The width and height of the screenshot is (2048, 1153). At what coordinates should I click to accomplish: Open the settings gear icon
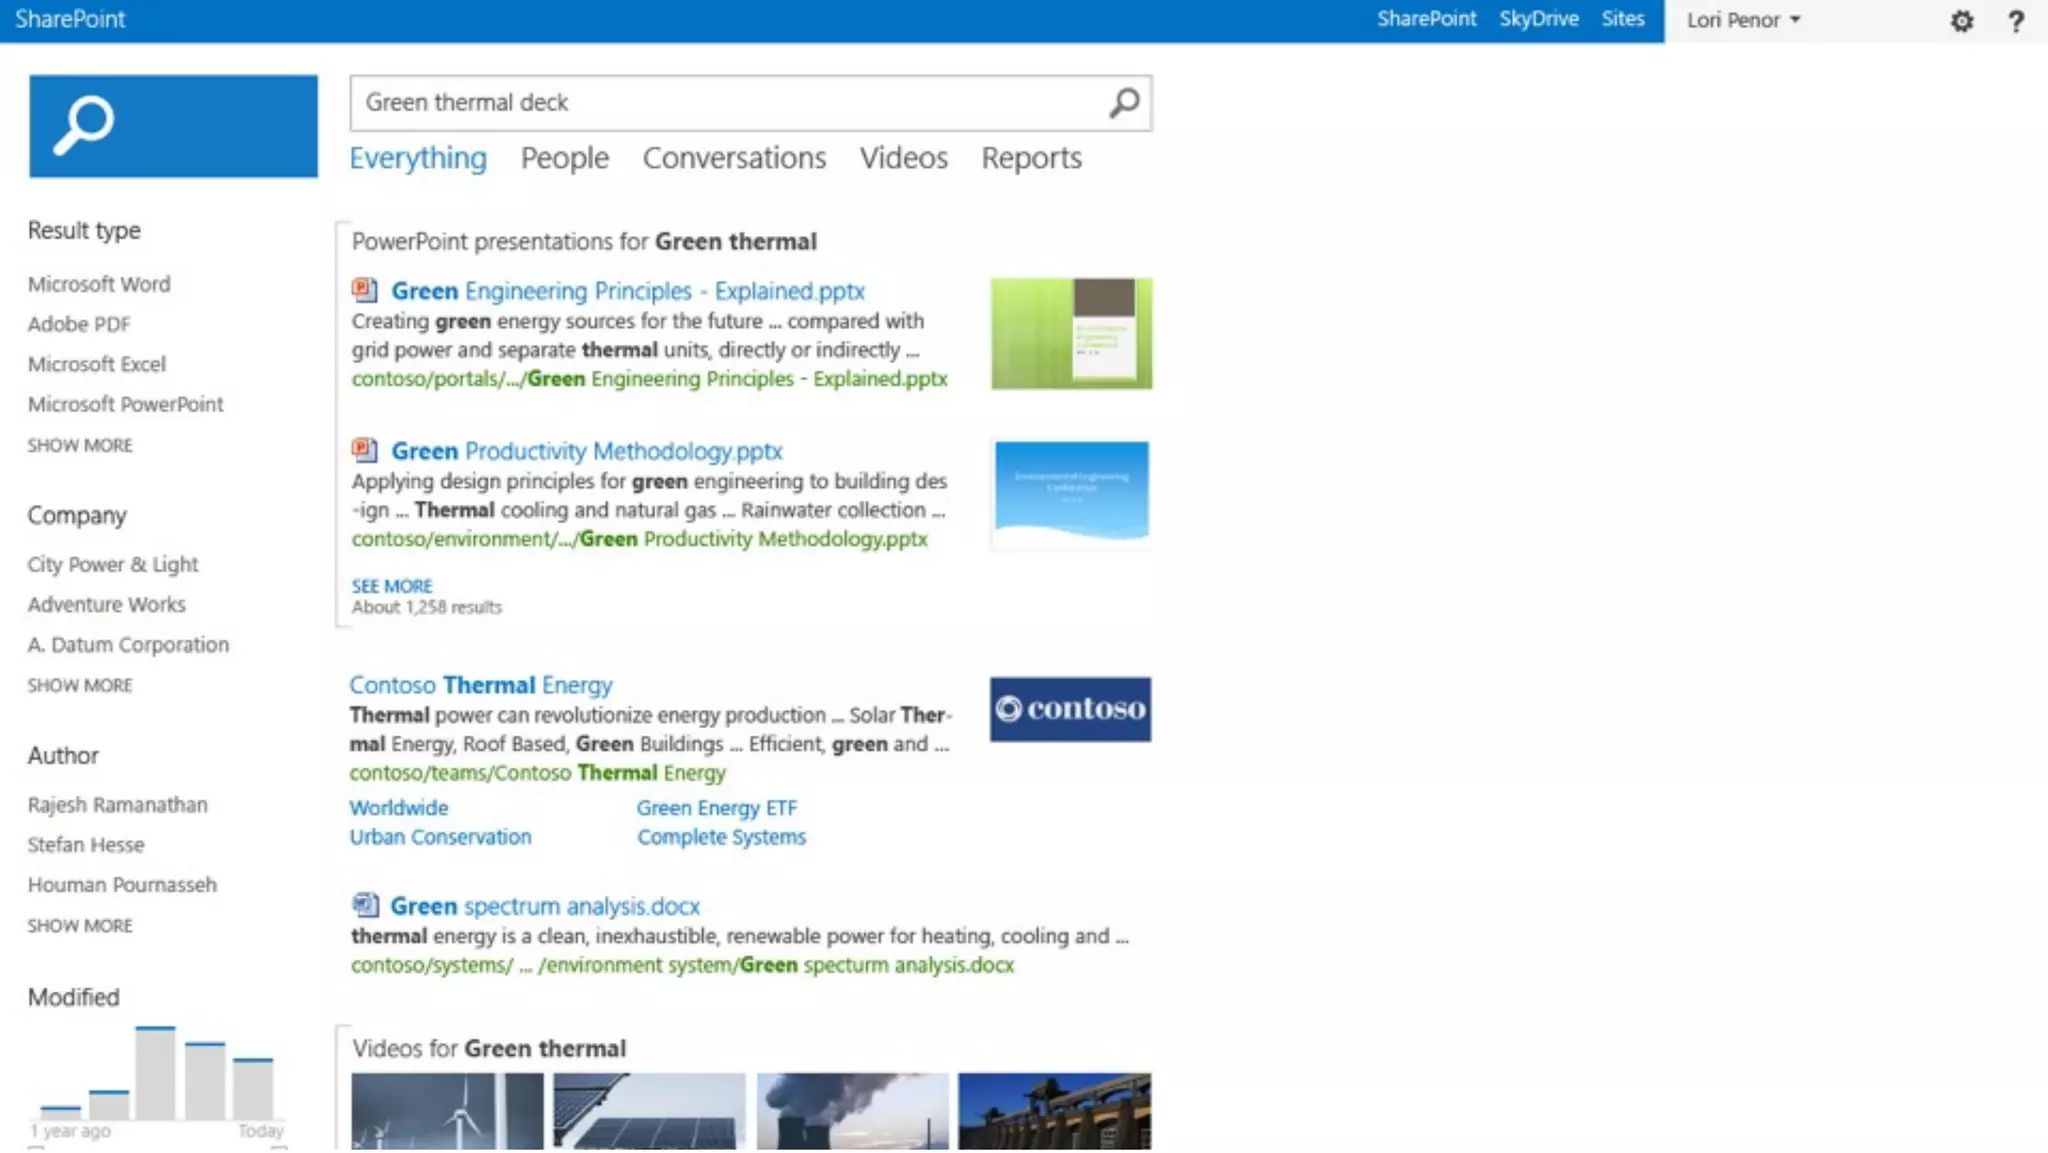point(1961,21)
